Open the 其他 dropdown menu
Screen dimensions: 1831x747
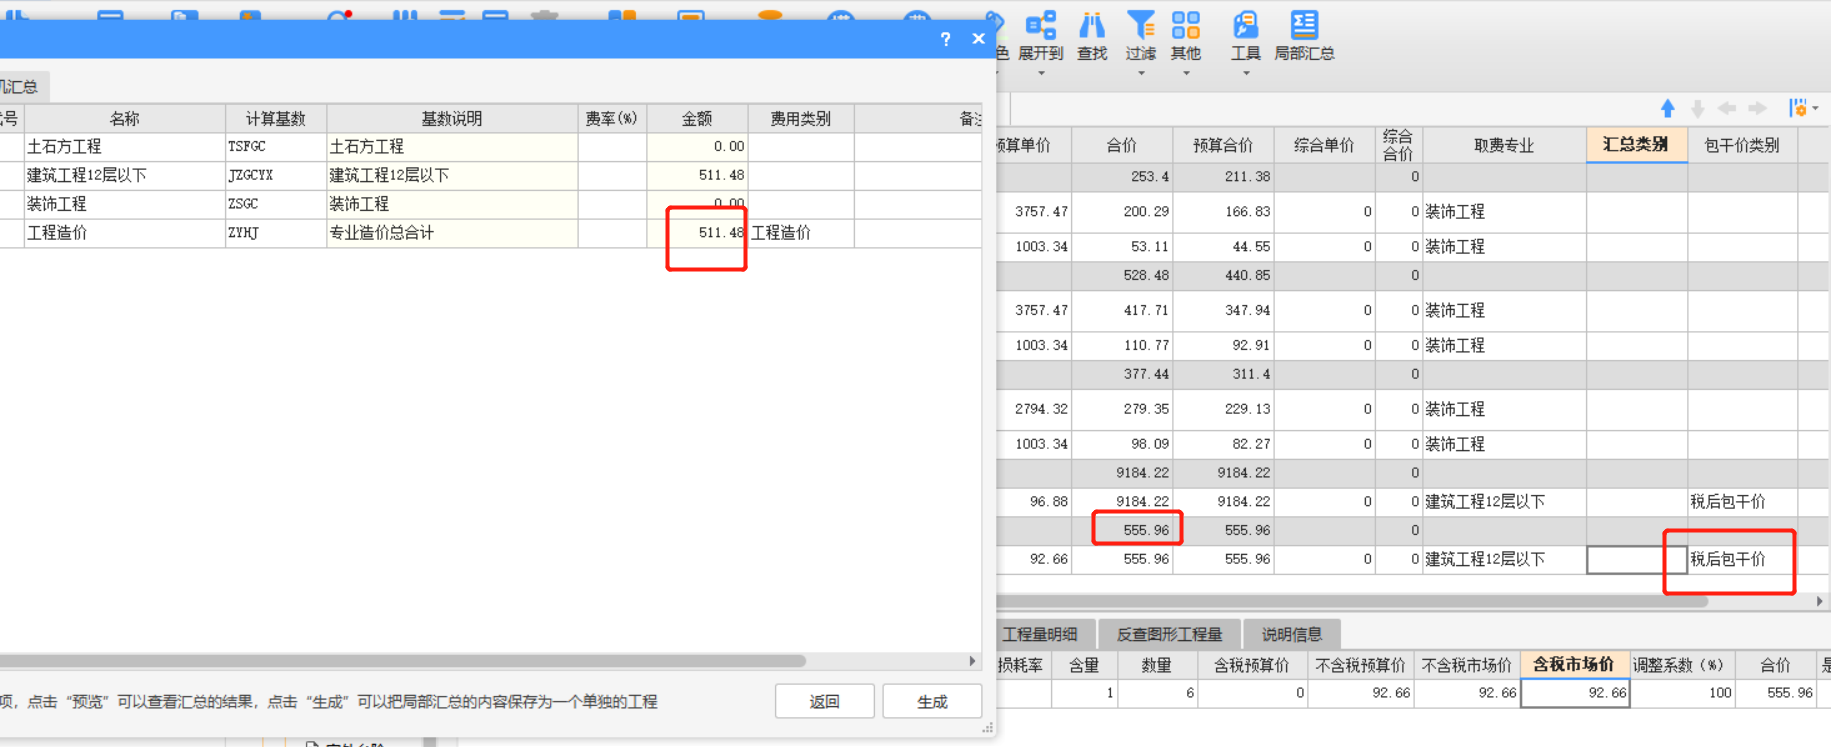[x=1186, y=73]
